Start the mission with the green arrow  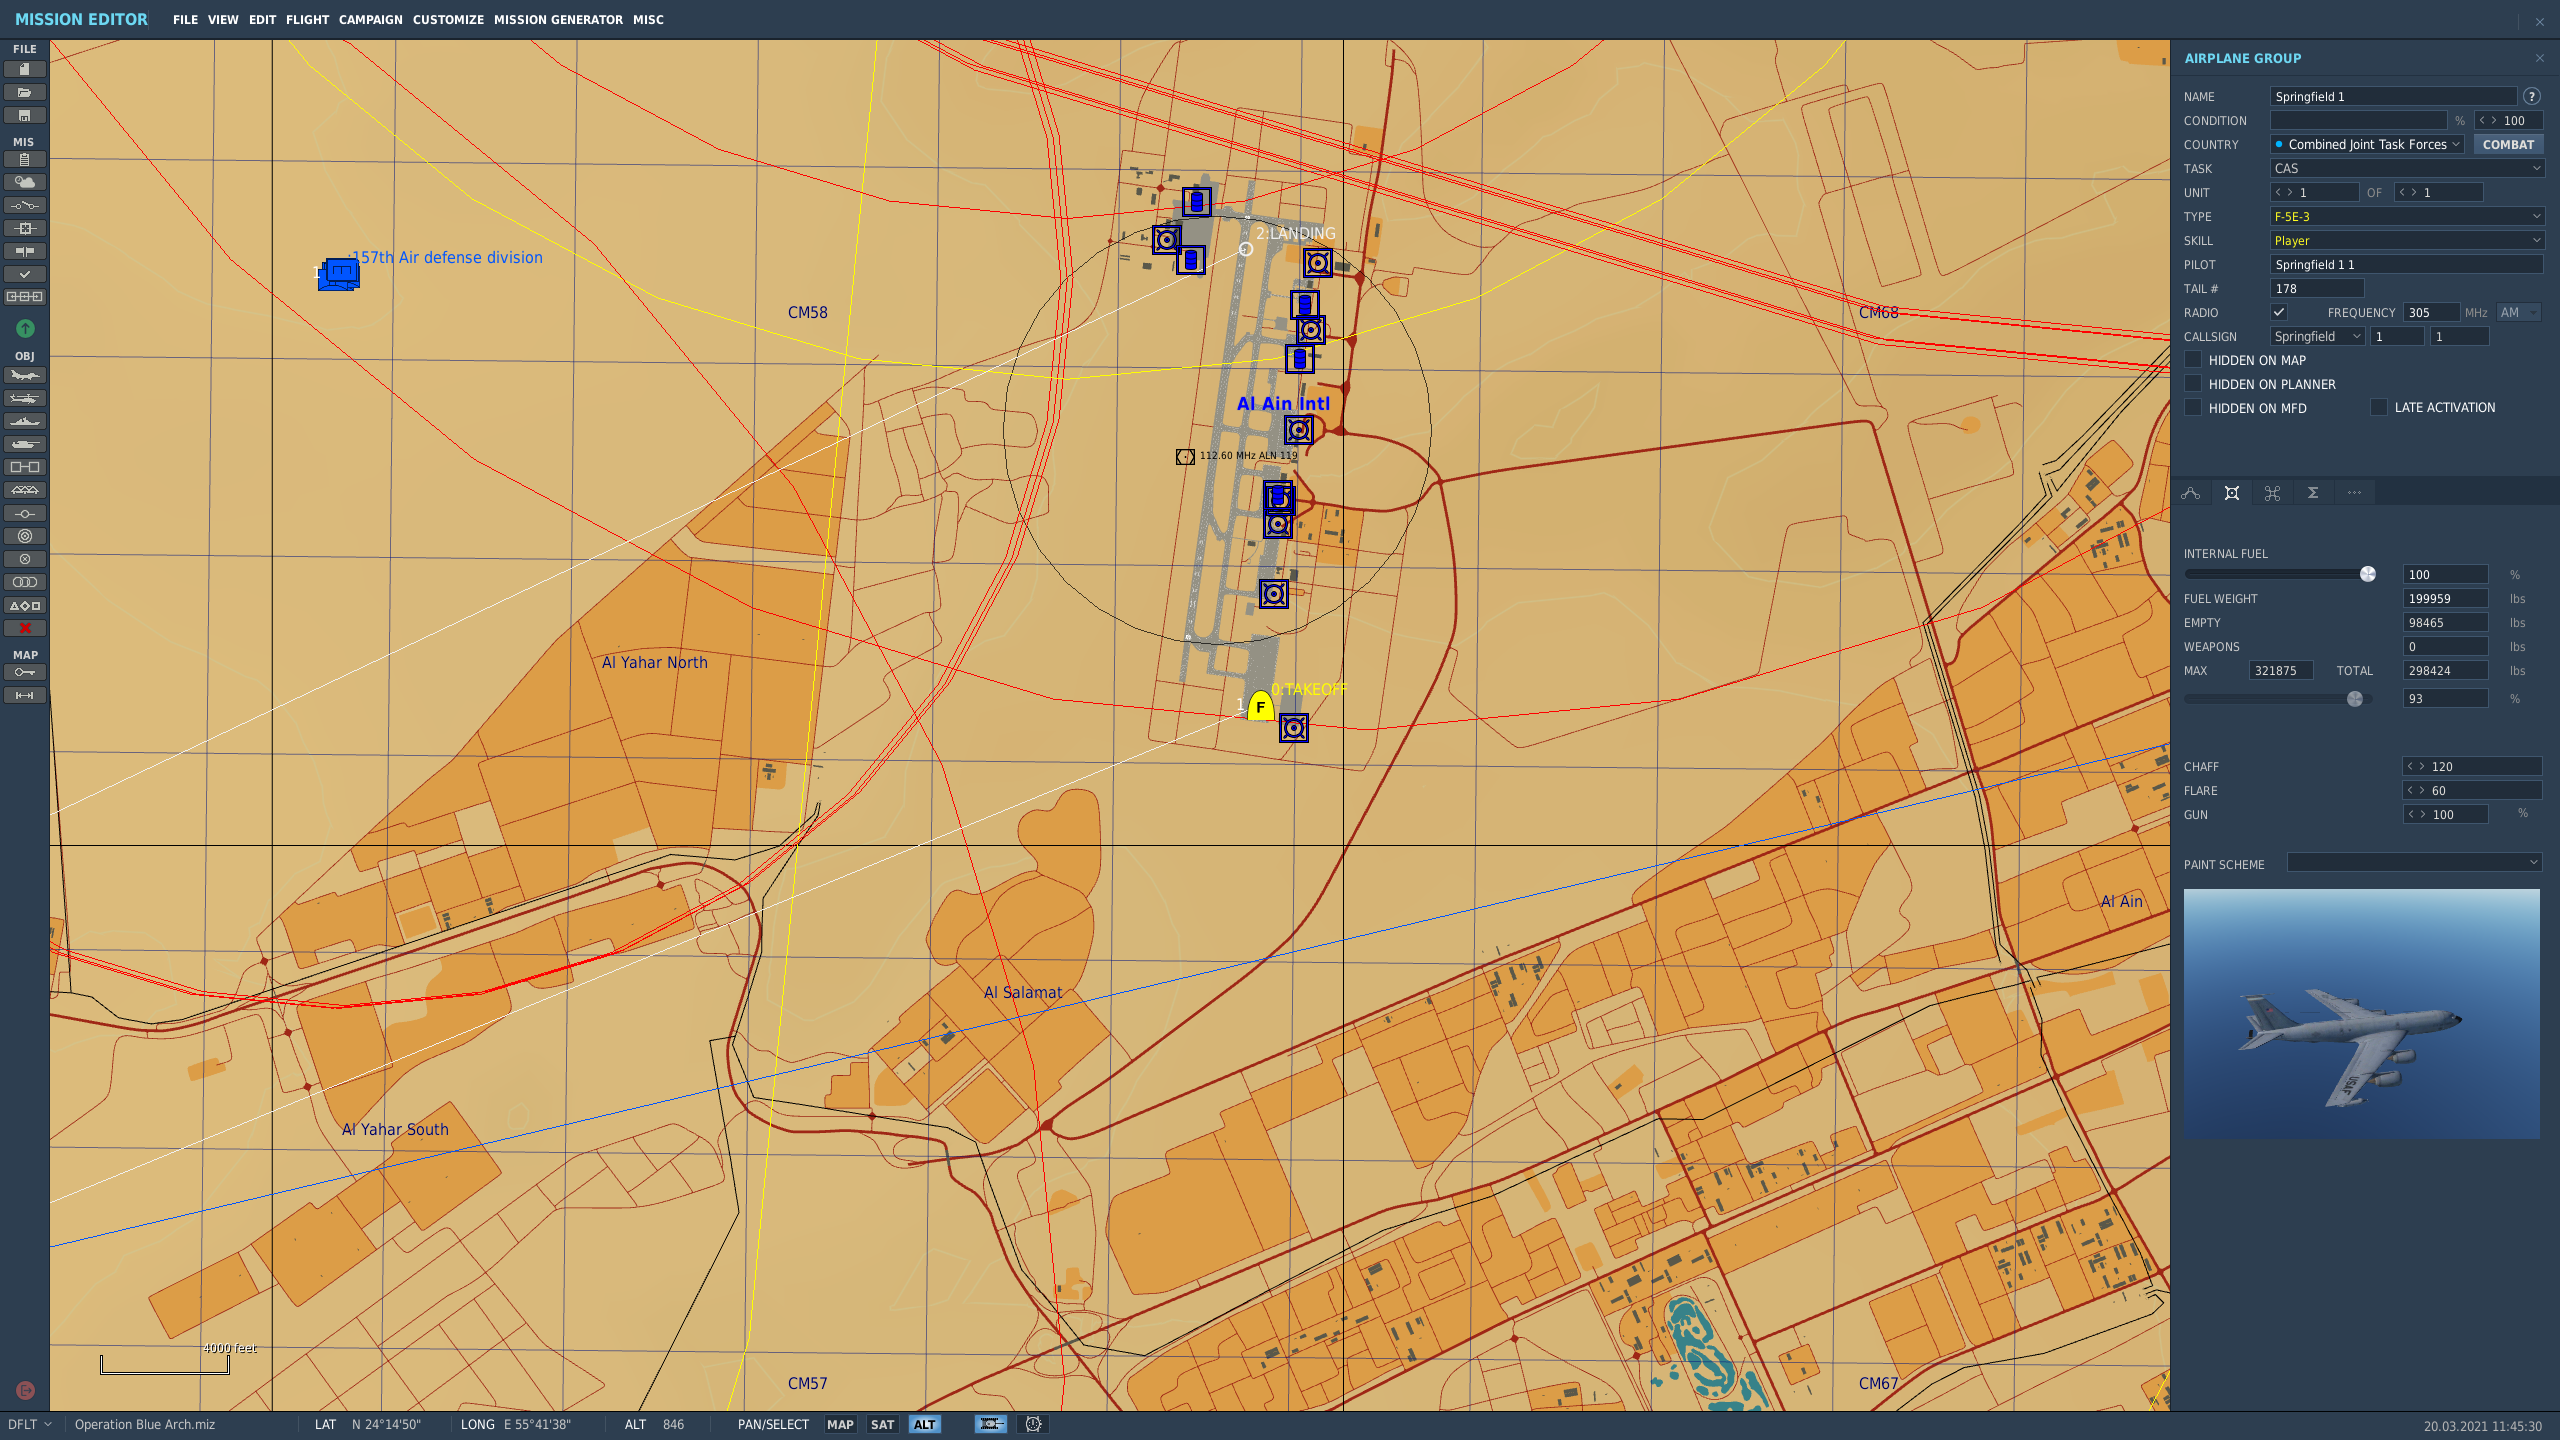click(25, 328)
